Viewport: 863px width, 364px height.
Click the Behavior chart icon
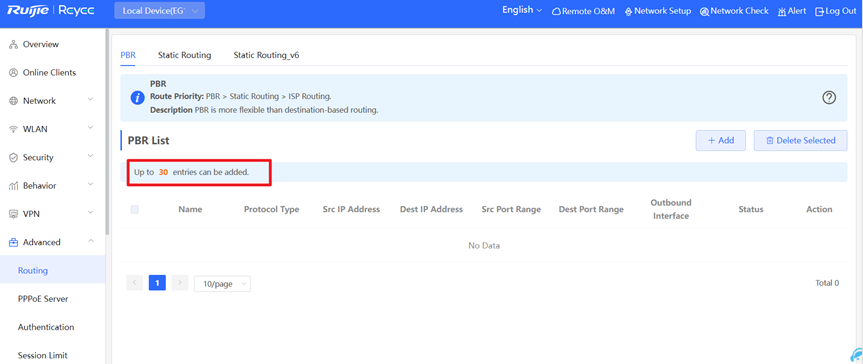[x=14, y=186]
